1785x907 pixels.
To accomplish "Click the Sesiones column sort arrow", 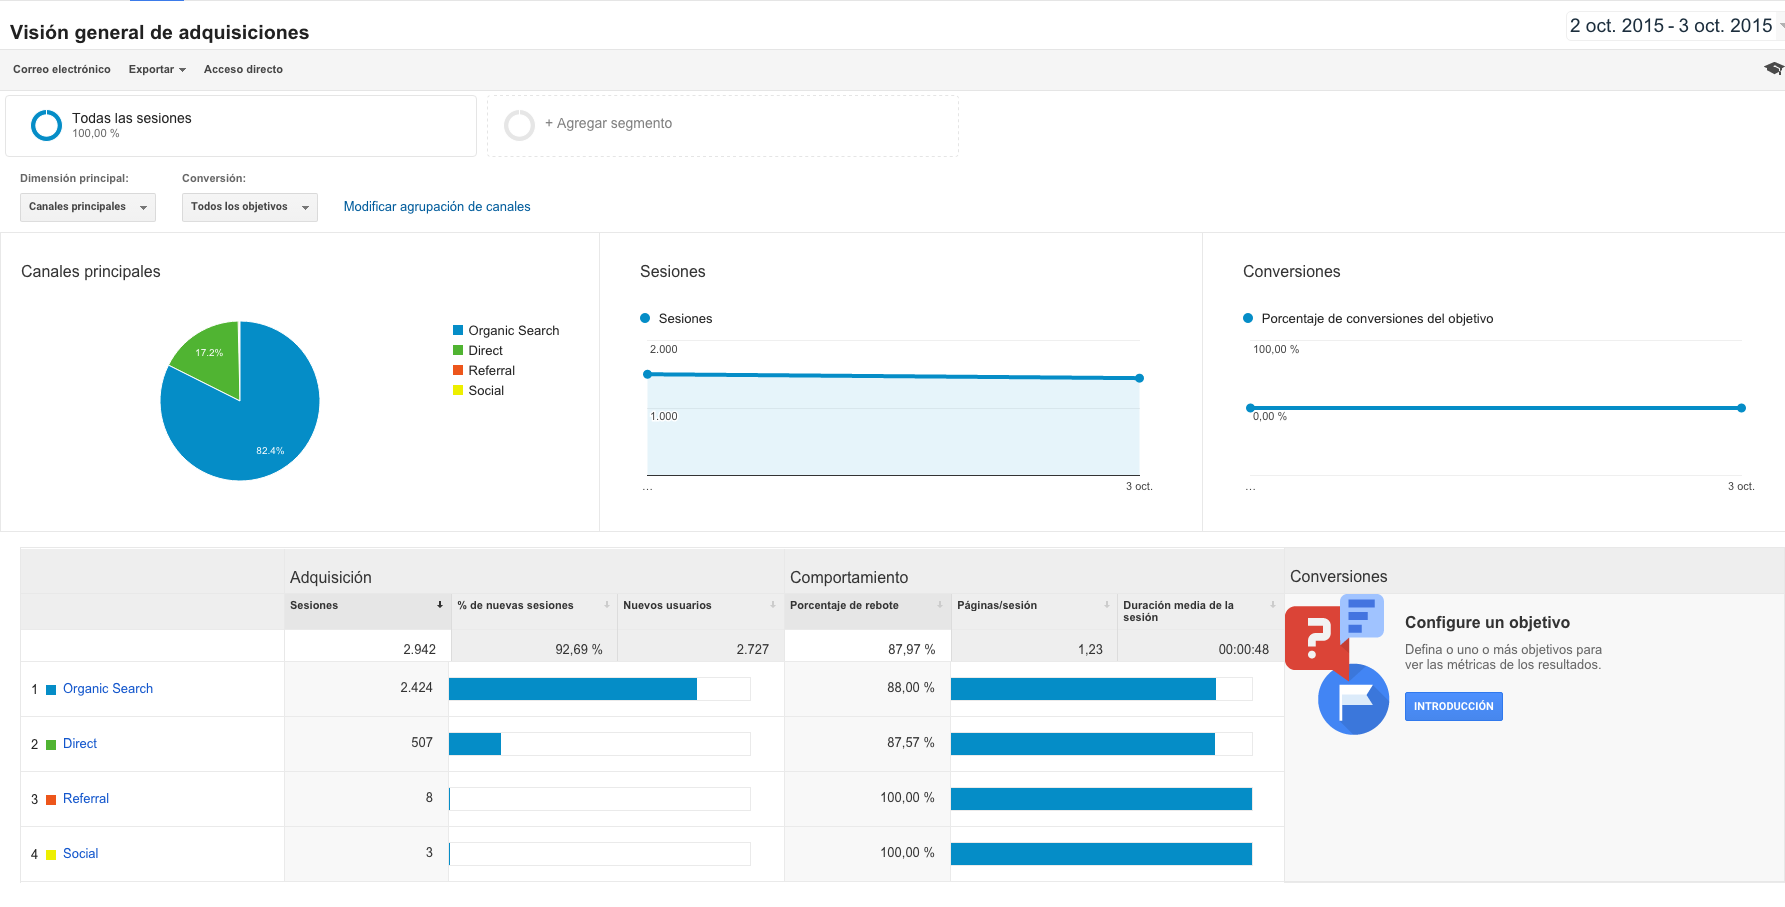I will coord(440,605).
